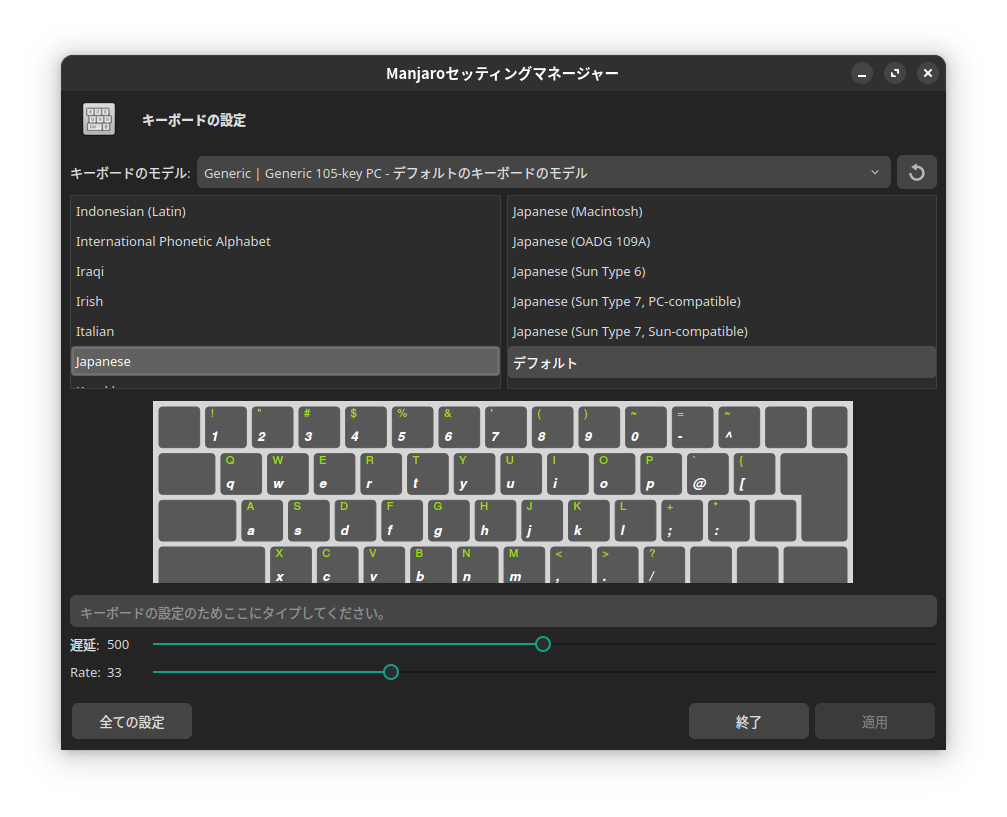Select Italian in the layout list
Screen dimensions: 1007x817
[x=285, y=331]
